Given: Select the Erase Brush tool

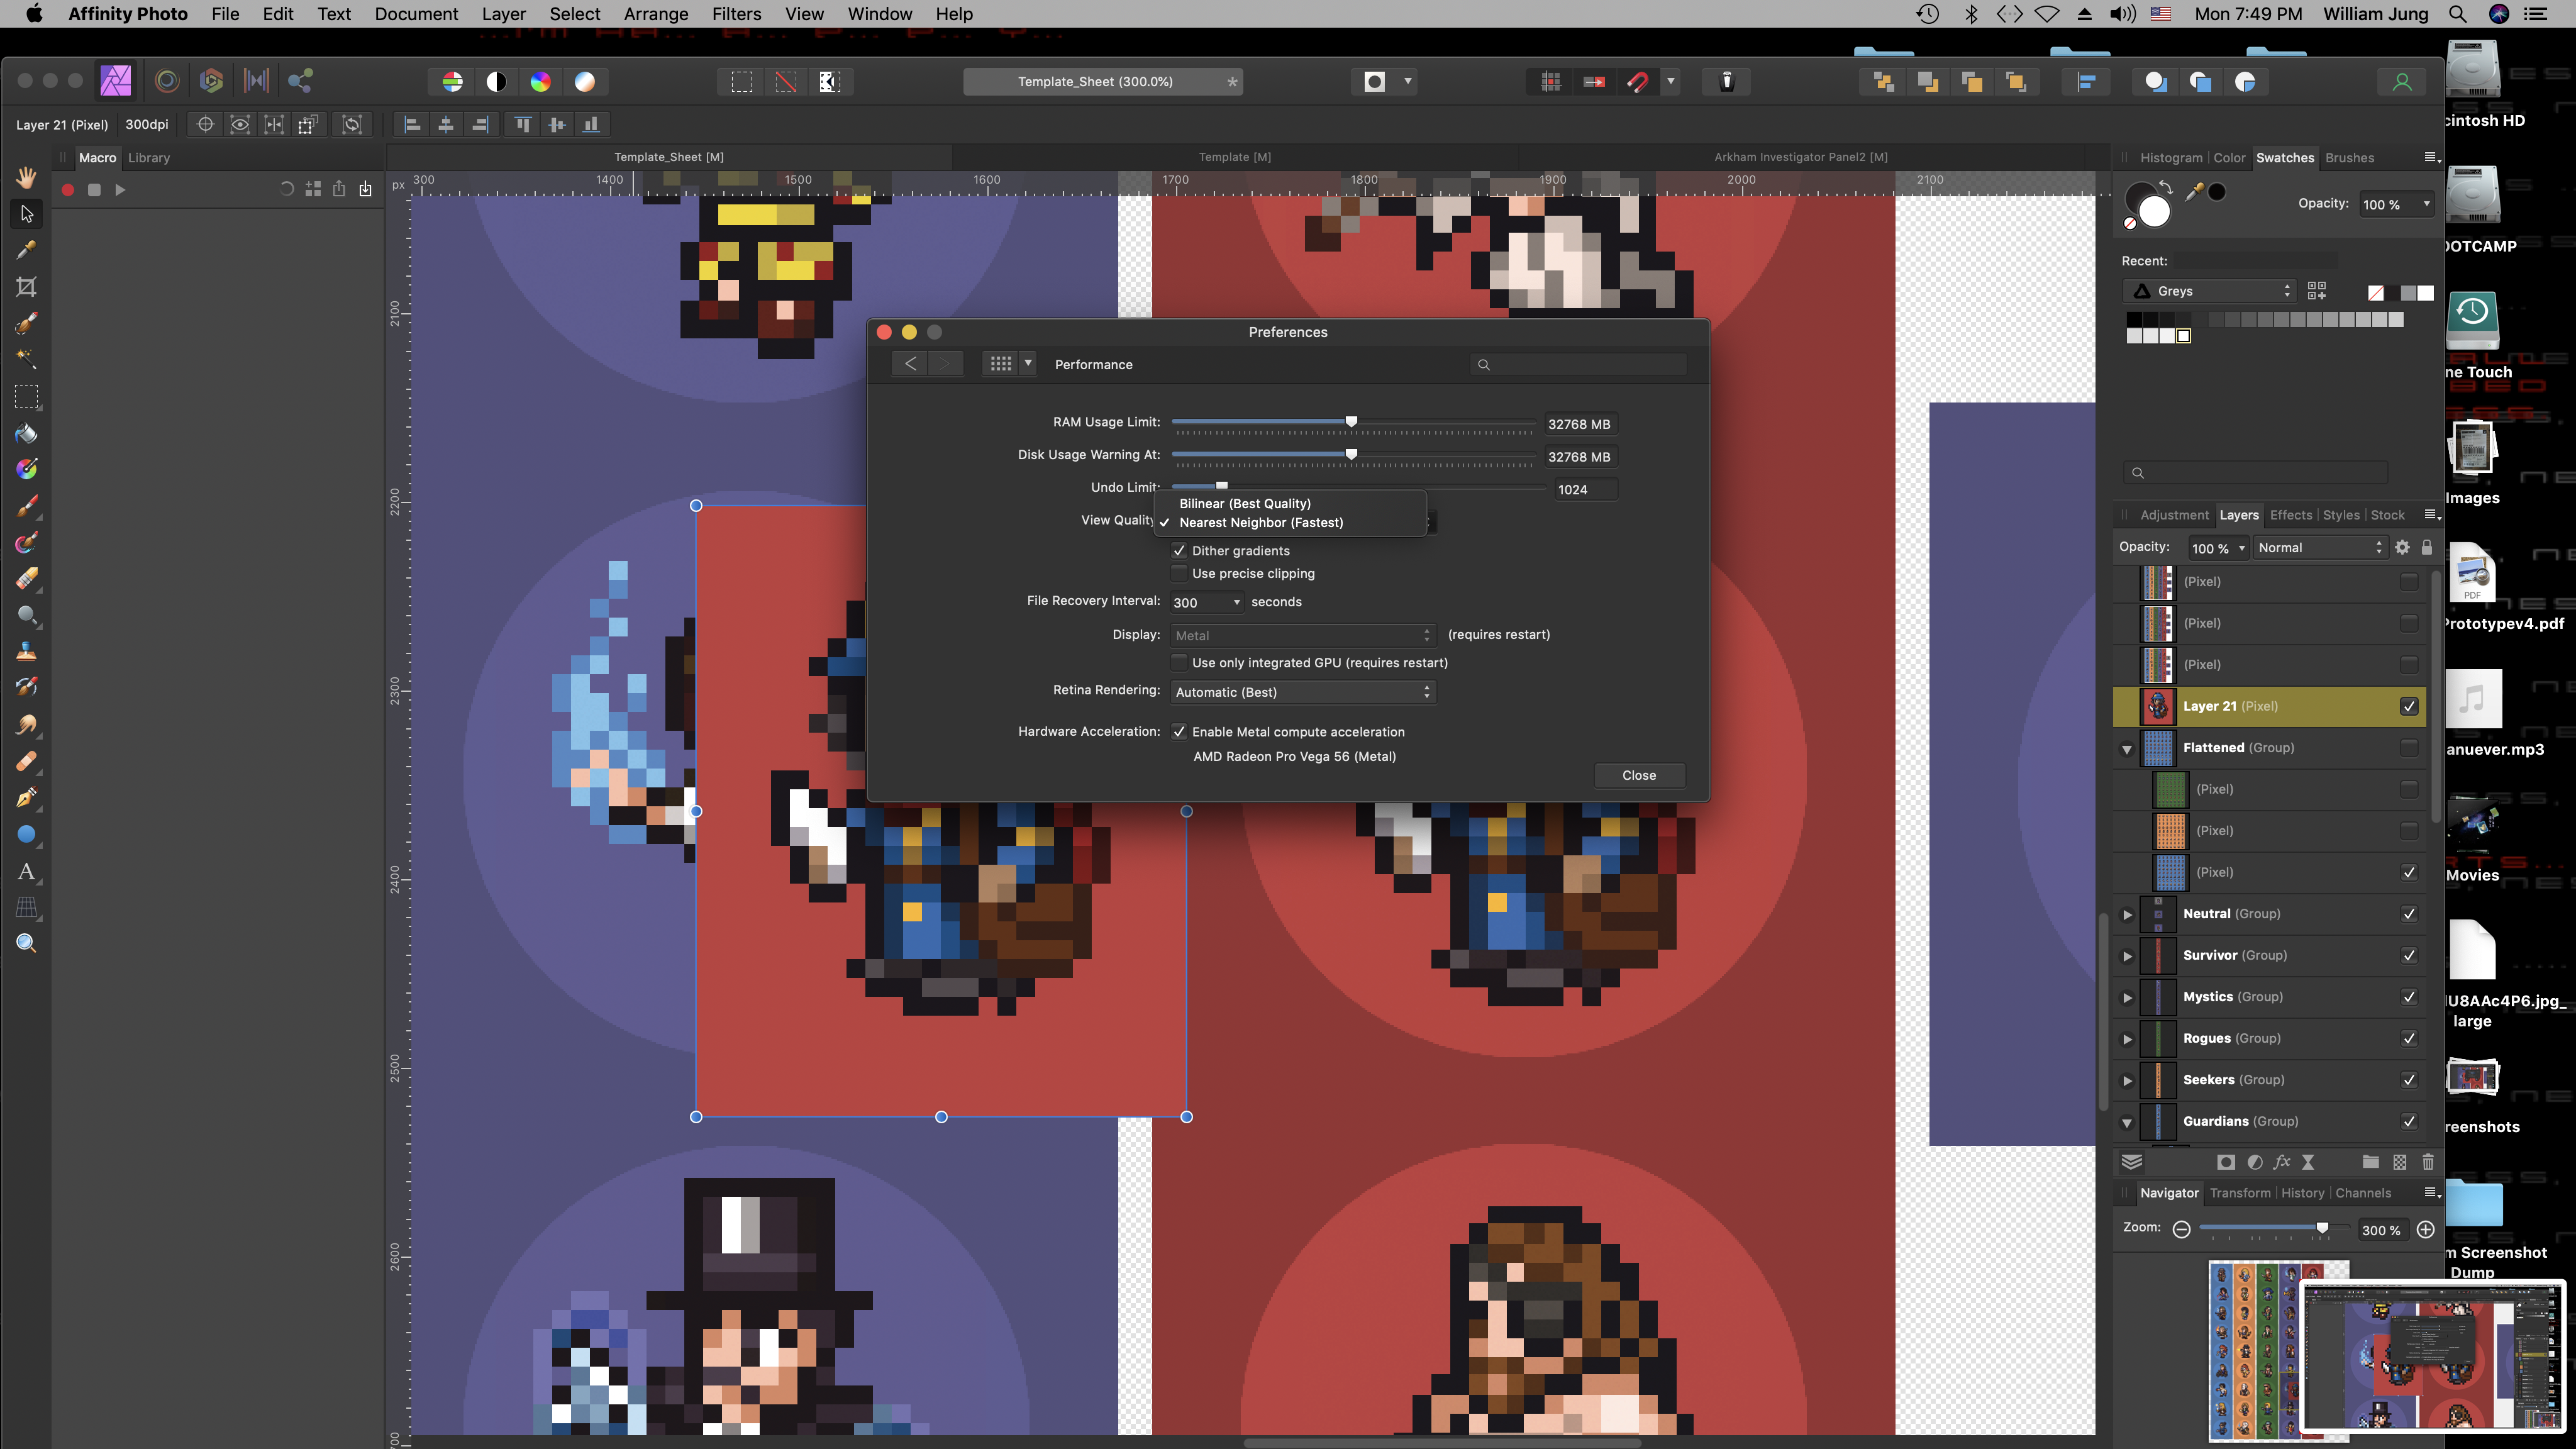Looking at the screenshot, I should [x=26, y=579].
